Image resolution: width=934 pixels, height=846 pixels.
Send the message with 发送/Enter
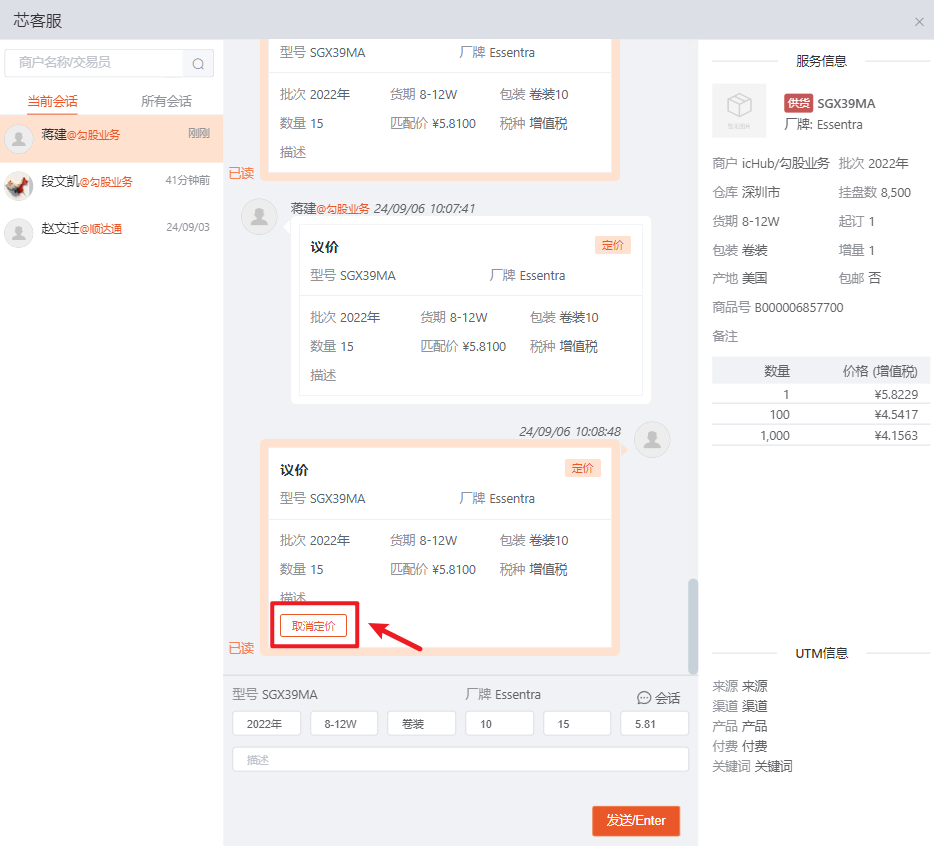click(635, 820)
